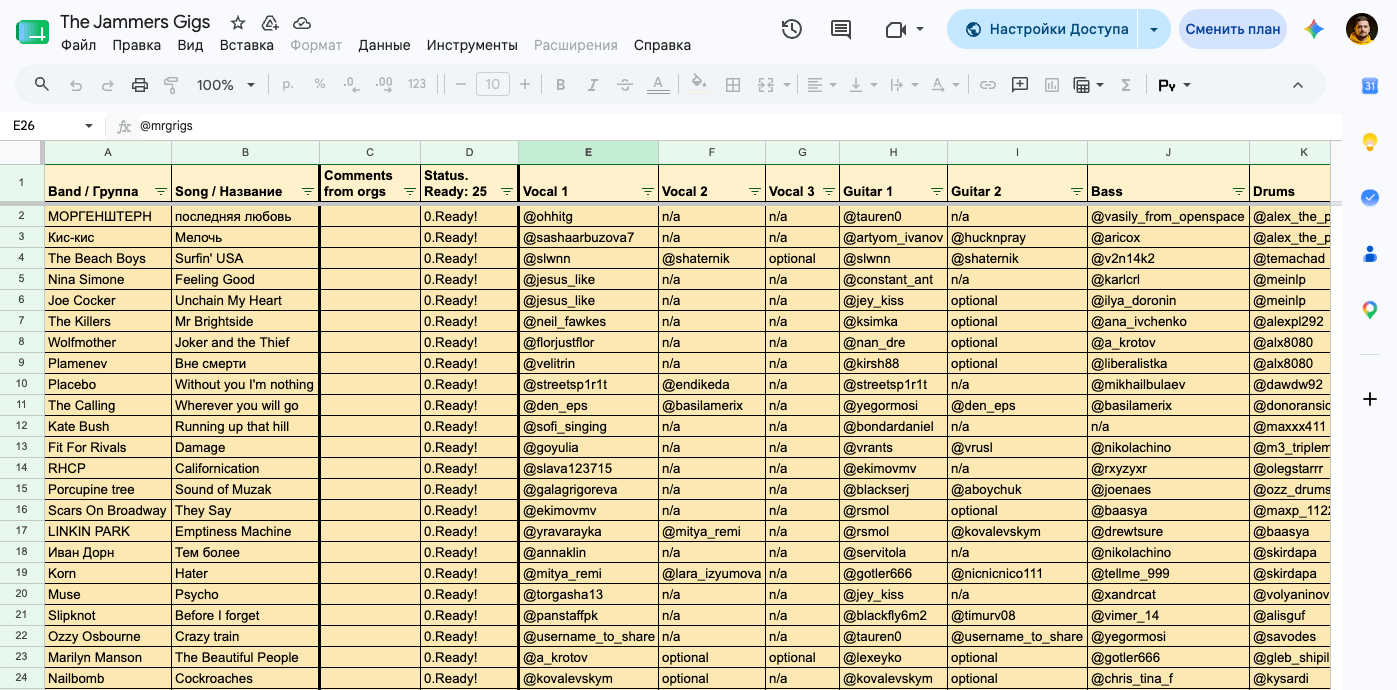Open the borders tool
The width and height of the screenshot is (1397, 690).
[x=733, y=85]
